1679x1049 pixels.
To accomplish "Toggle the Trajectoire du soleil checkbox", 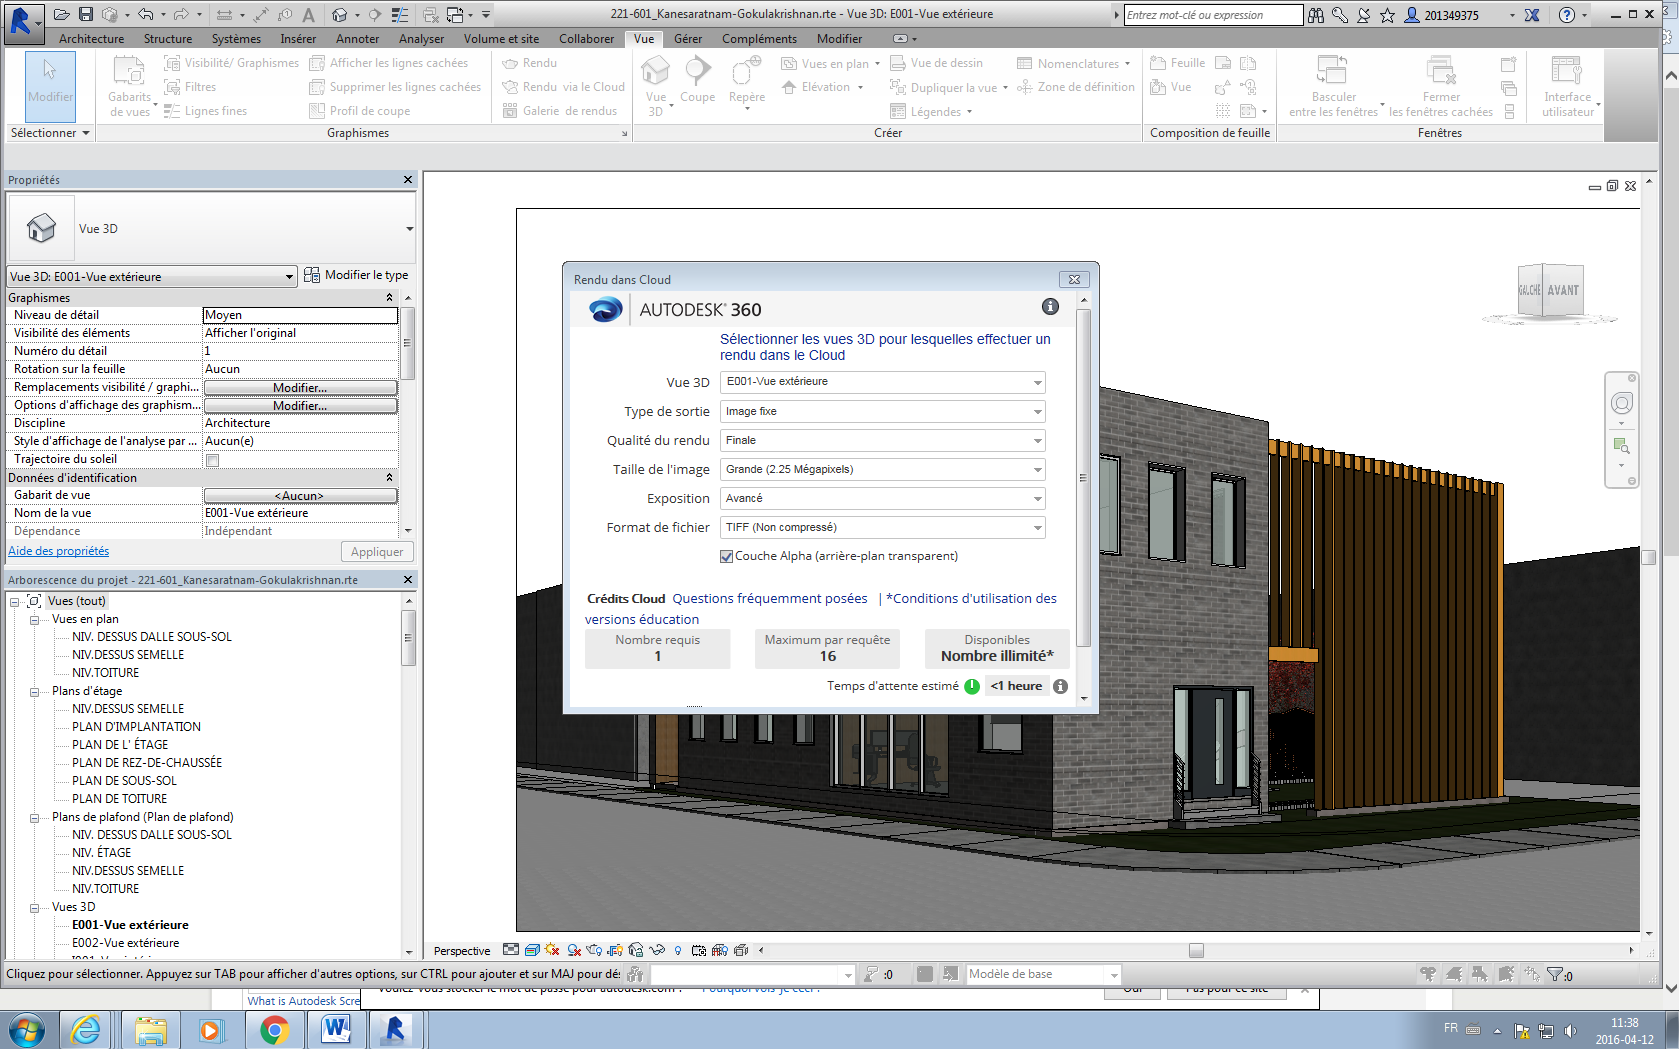I will pyautogui.click(x=212, y=459).
